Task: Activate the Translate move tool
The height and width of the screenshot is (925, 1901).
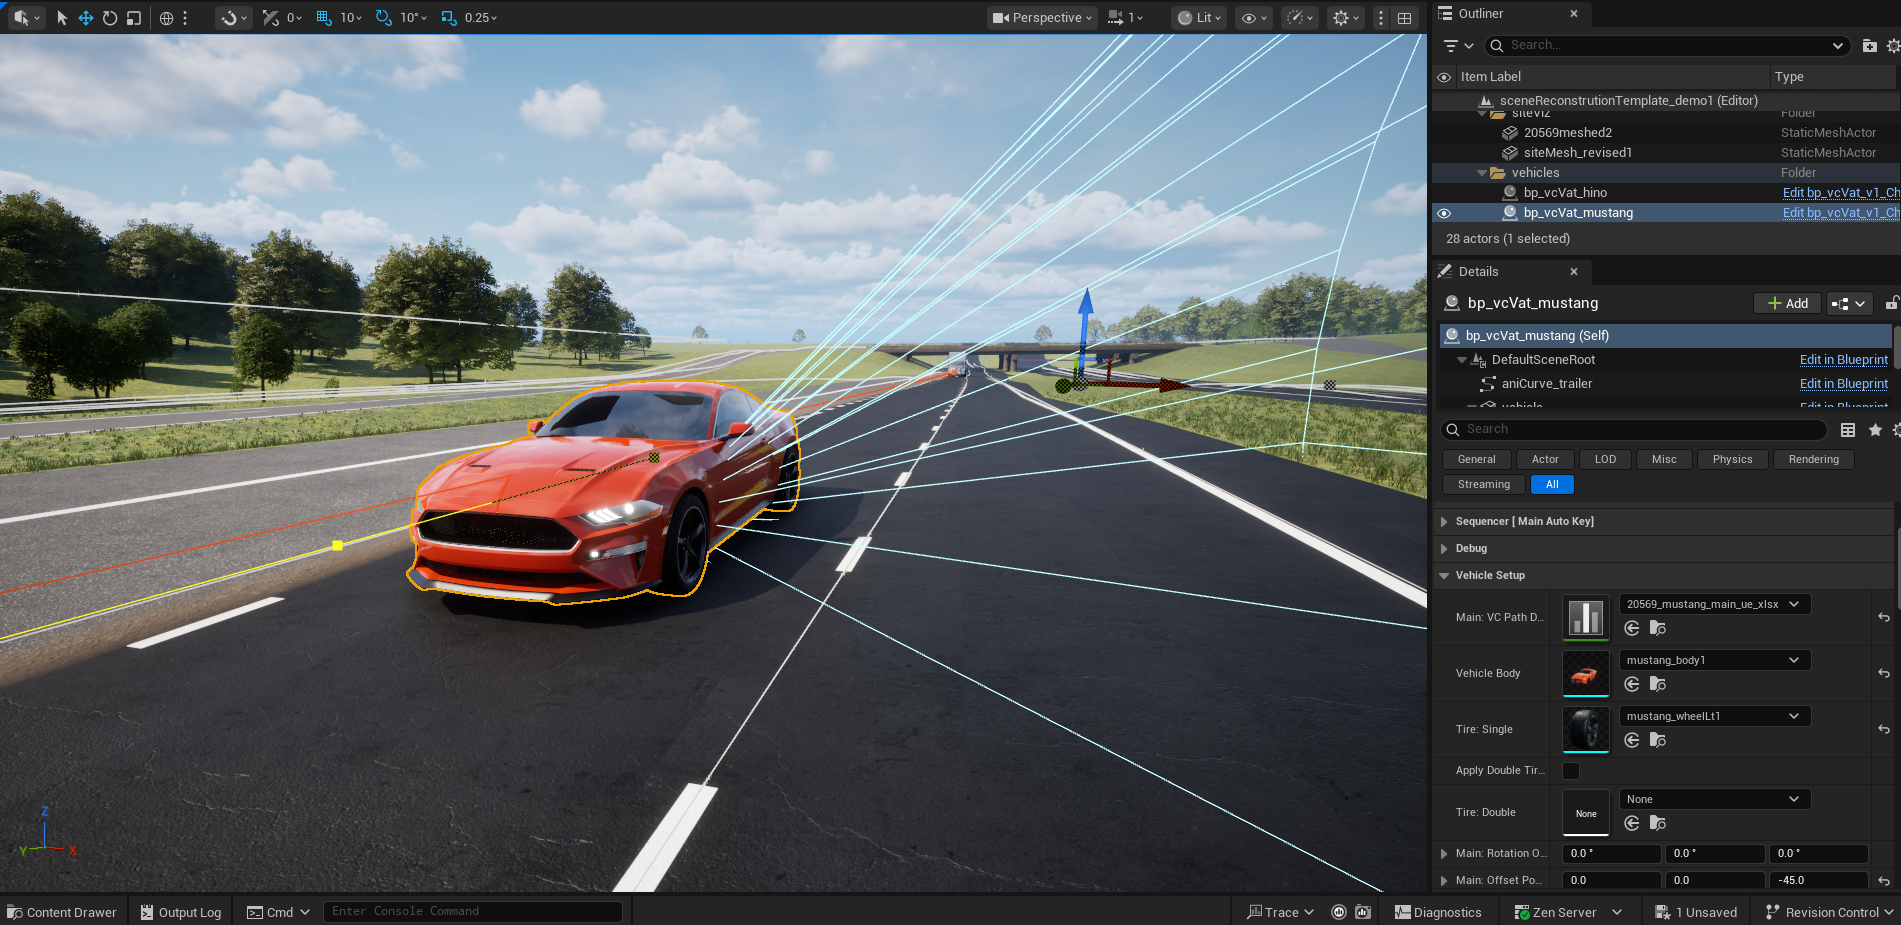Action: [x=86, y=18]
